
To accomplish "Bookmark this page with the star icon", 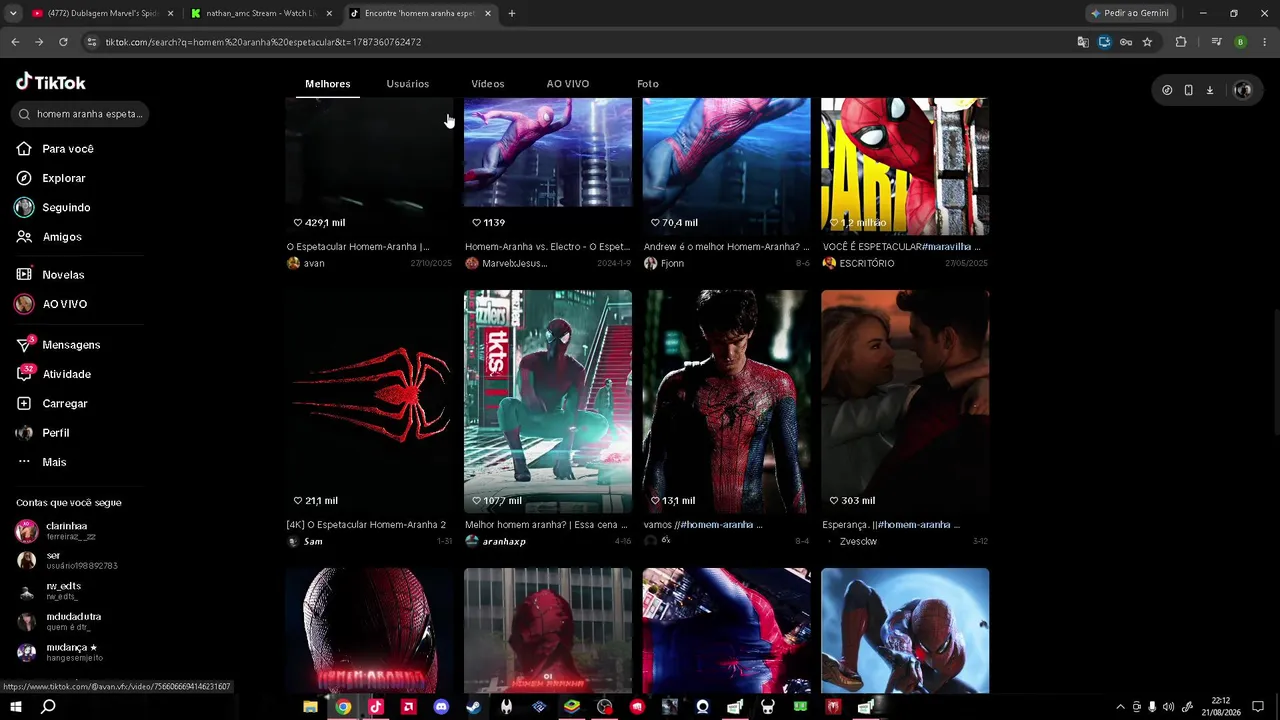I will point(1147,42).
